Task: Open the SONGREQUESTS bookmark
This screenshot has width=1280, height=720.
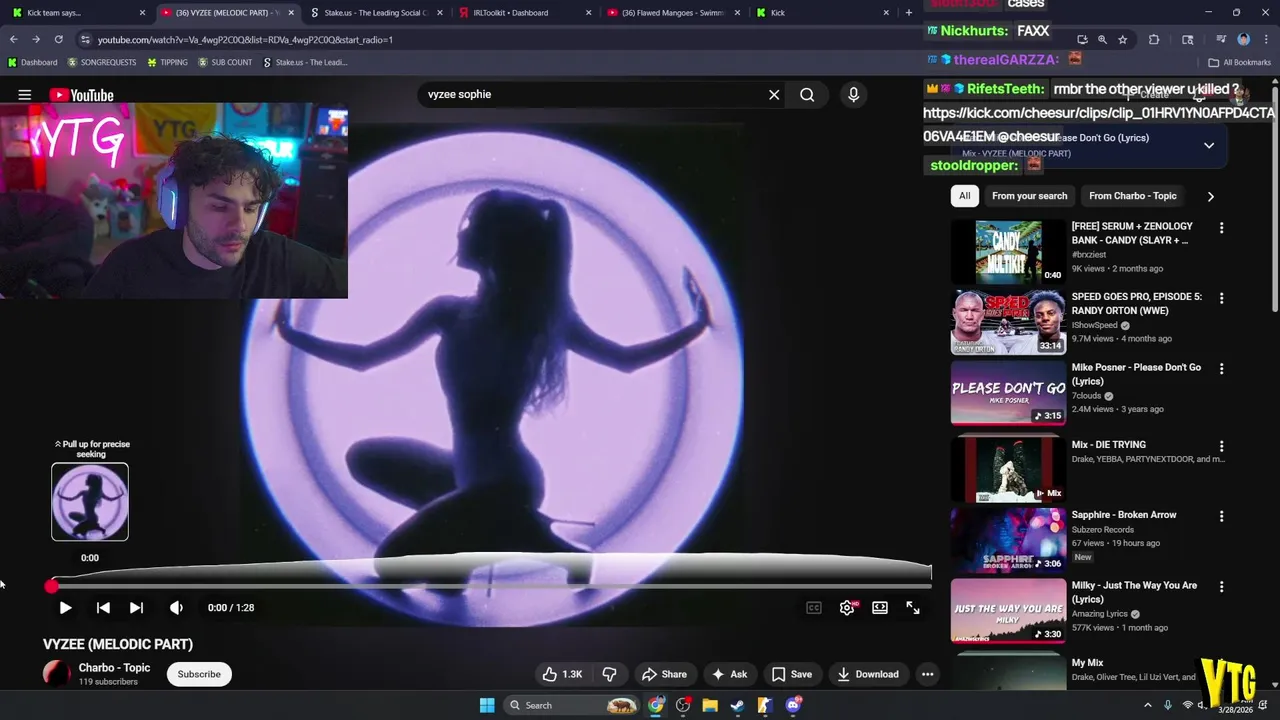Action: (102, 62)
